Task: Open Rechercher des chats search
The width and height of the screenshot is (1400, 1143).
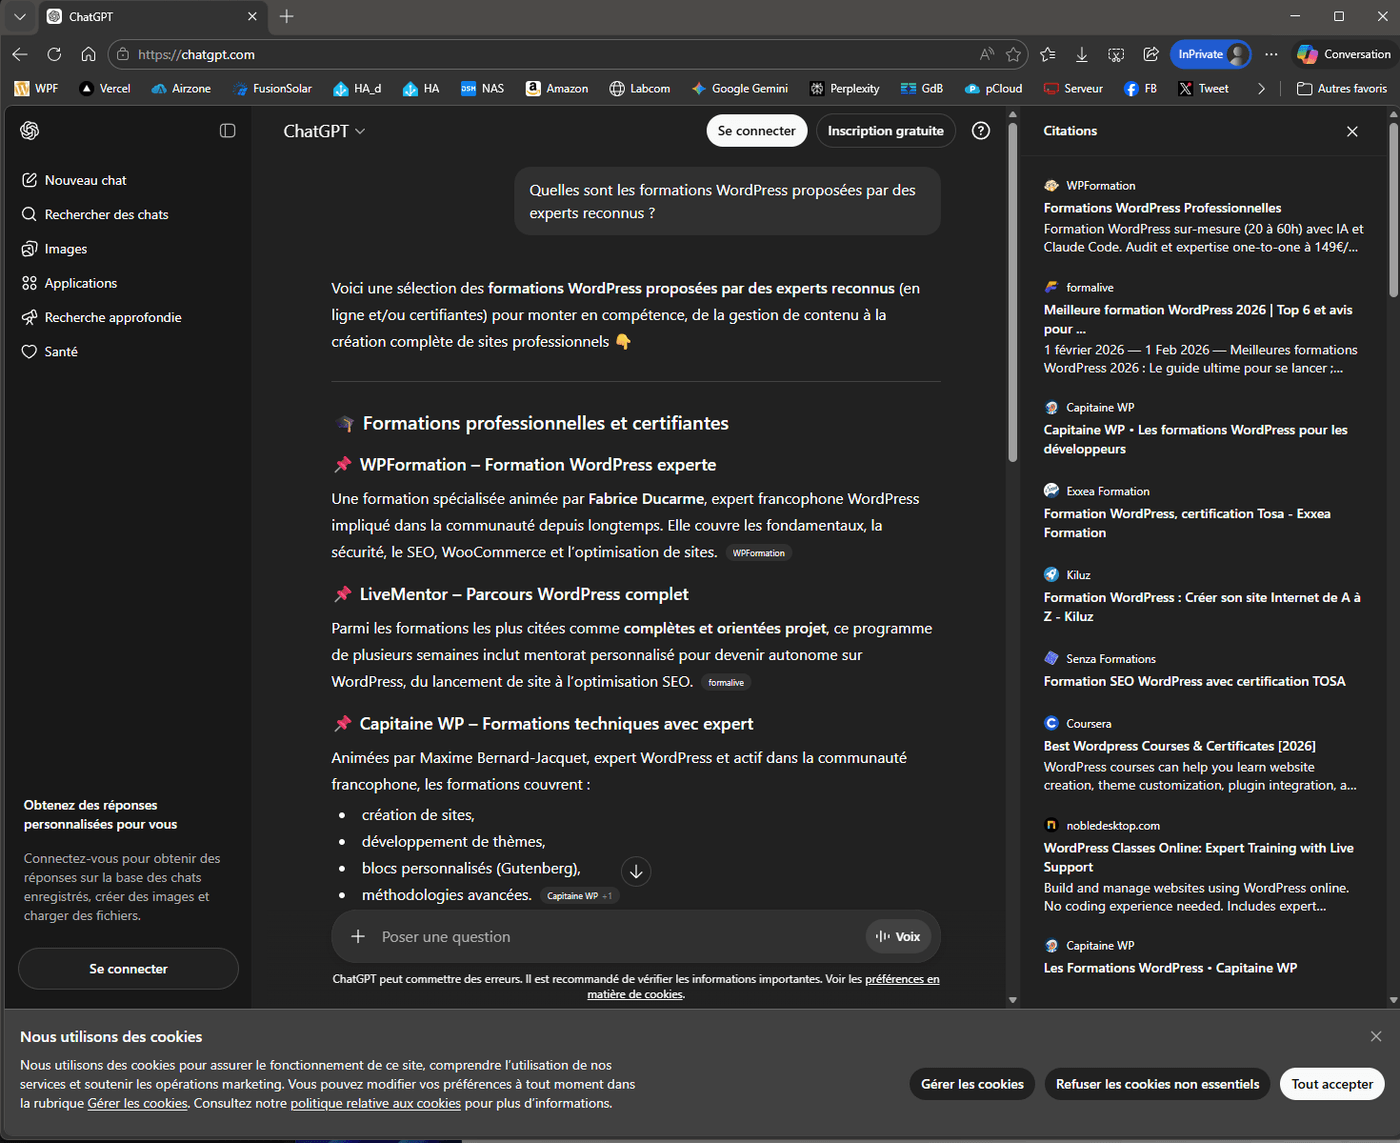Action: pos(104,214)
